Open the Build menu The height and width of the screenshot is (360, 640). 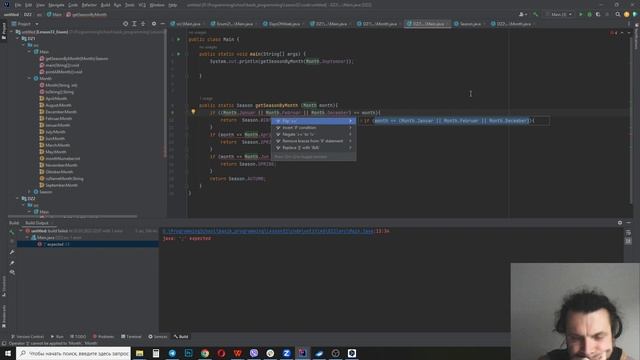pyautogui.click(x=105, y=5)
